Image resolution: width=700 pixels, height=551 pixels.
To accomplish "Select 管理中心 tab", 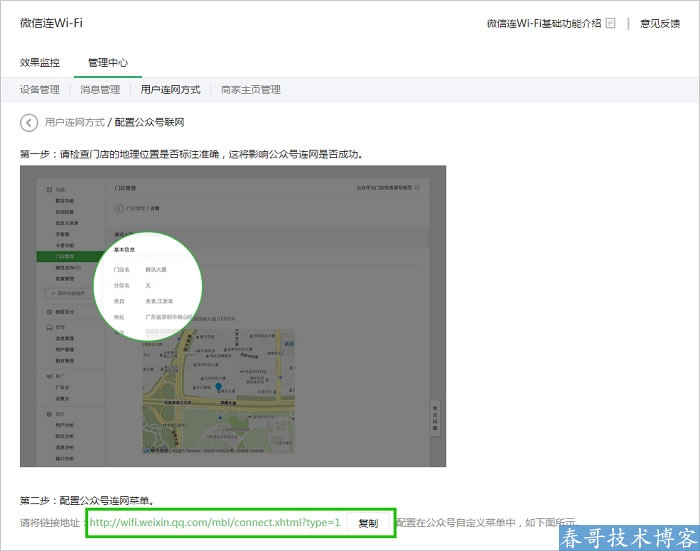I will (x=108, y=63).
